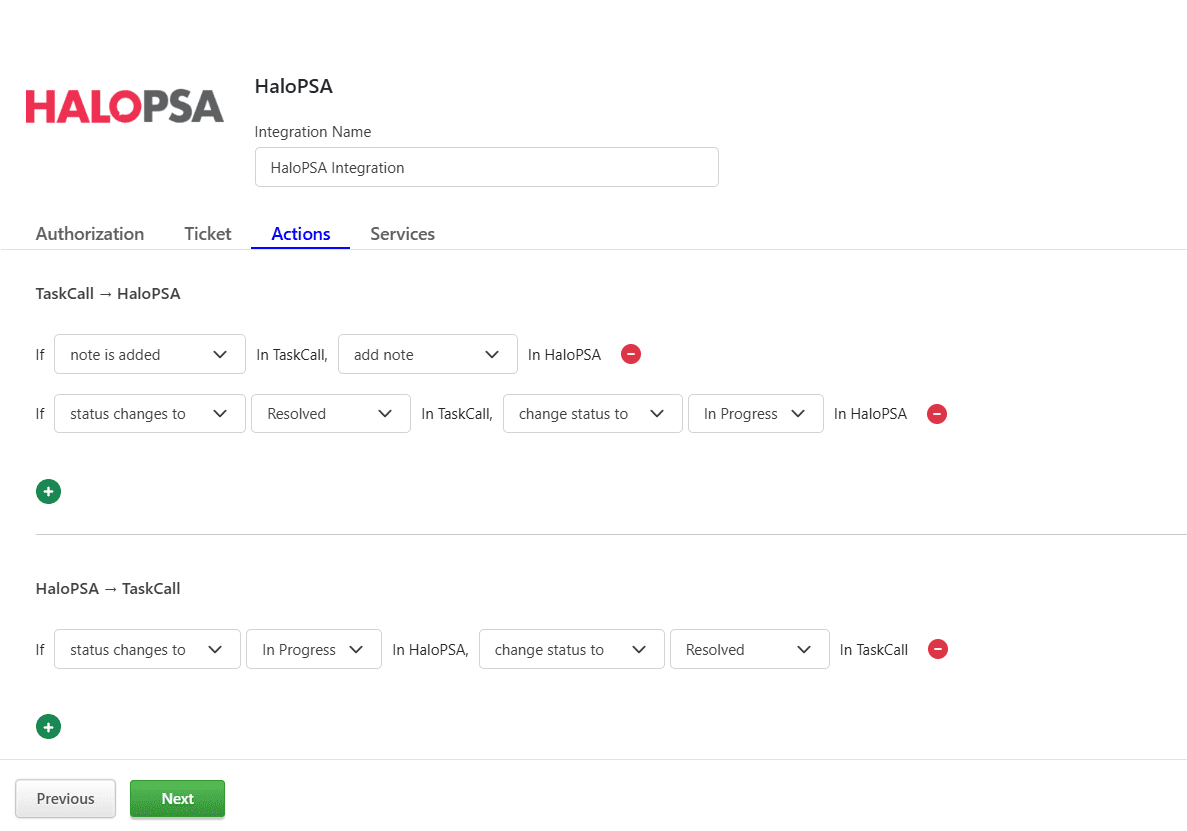The width and height of the screenshot is (1187, 831).
Task: Click the green Next button
Action: [x=177, y=798]
